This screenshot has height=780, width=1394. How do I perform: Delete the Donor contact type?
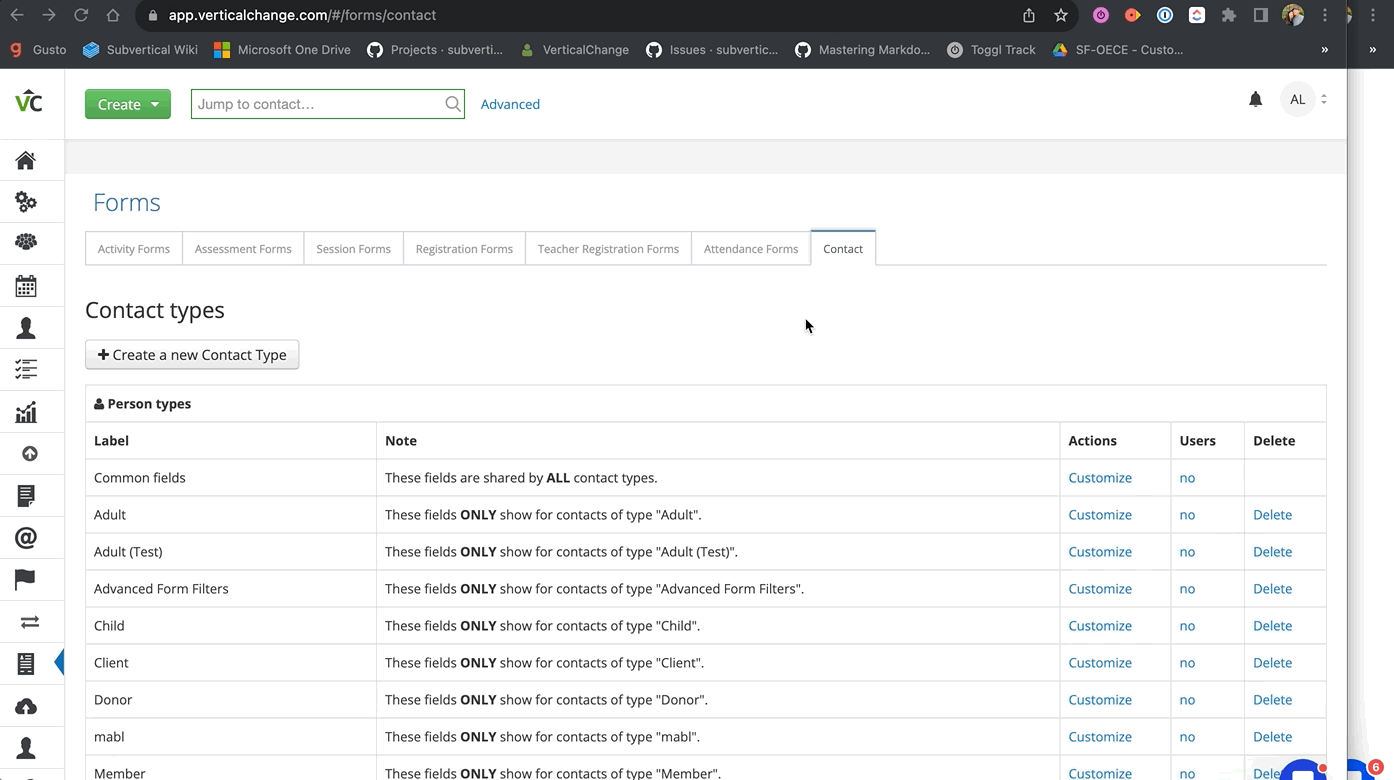click(1272, 700)
